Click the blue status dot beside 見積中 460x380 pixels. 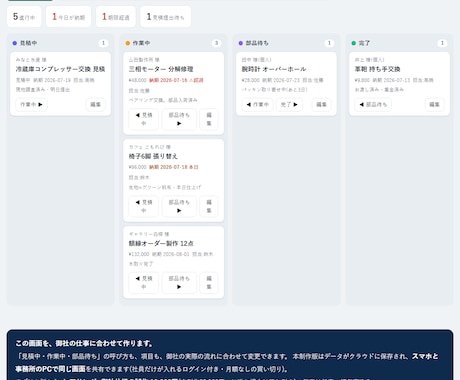(x=15, y=43)
